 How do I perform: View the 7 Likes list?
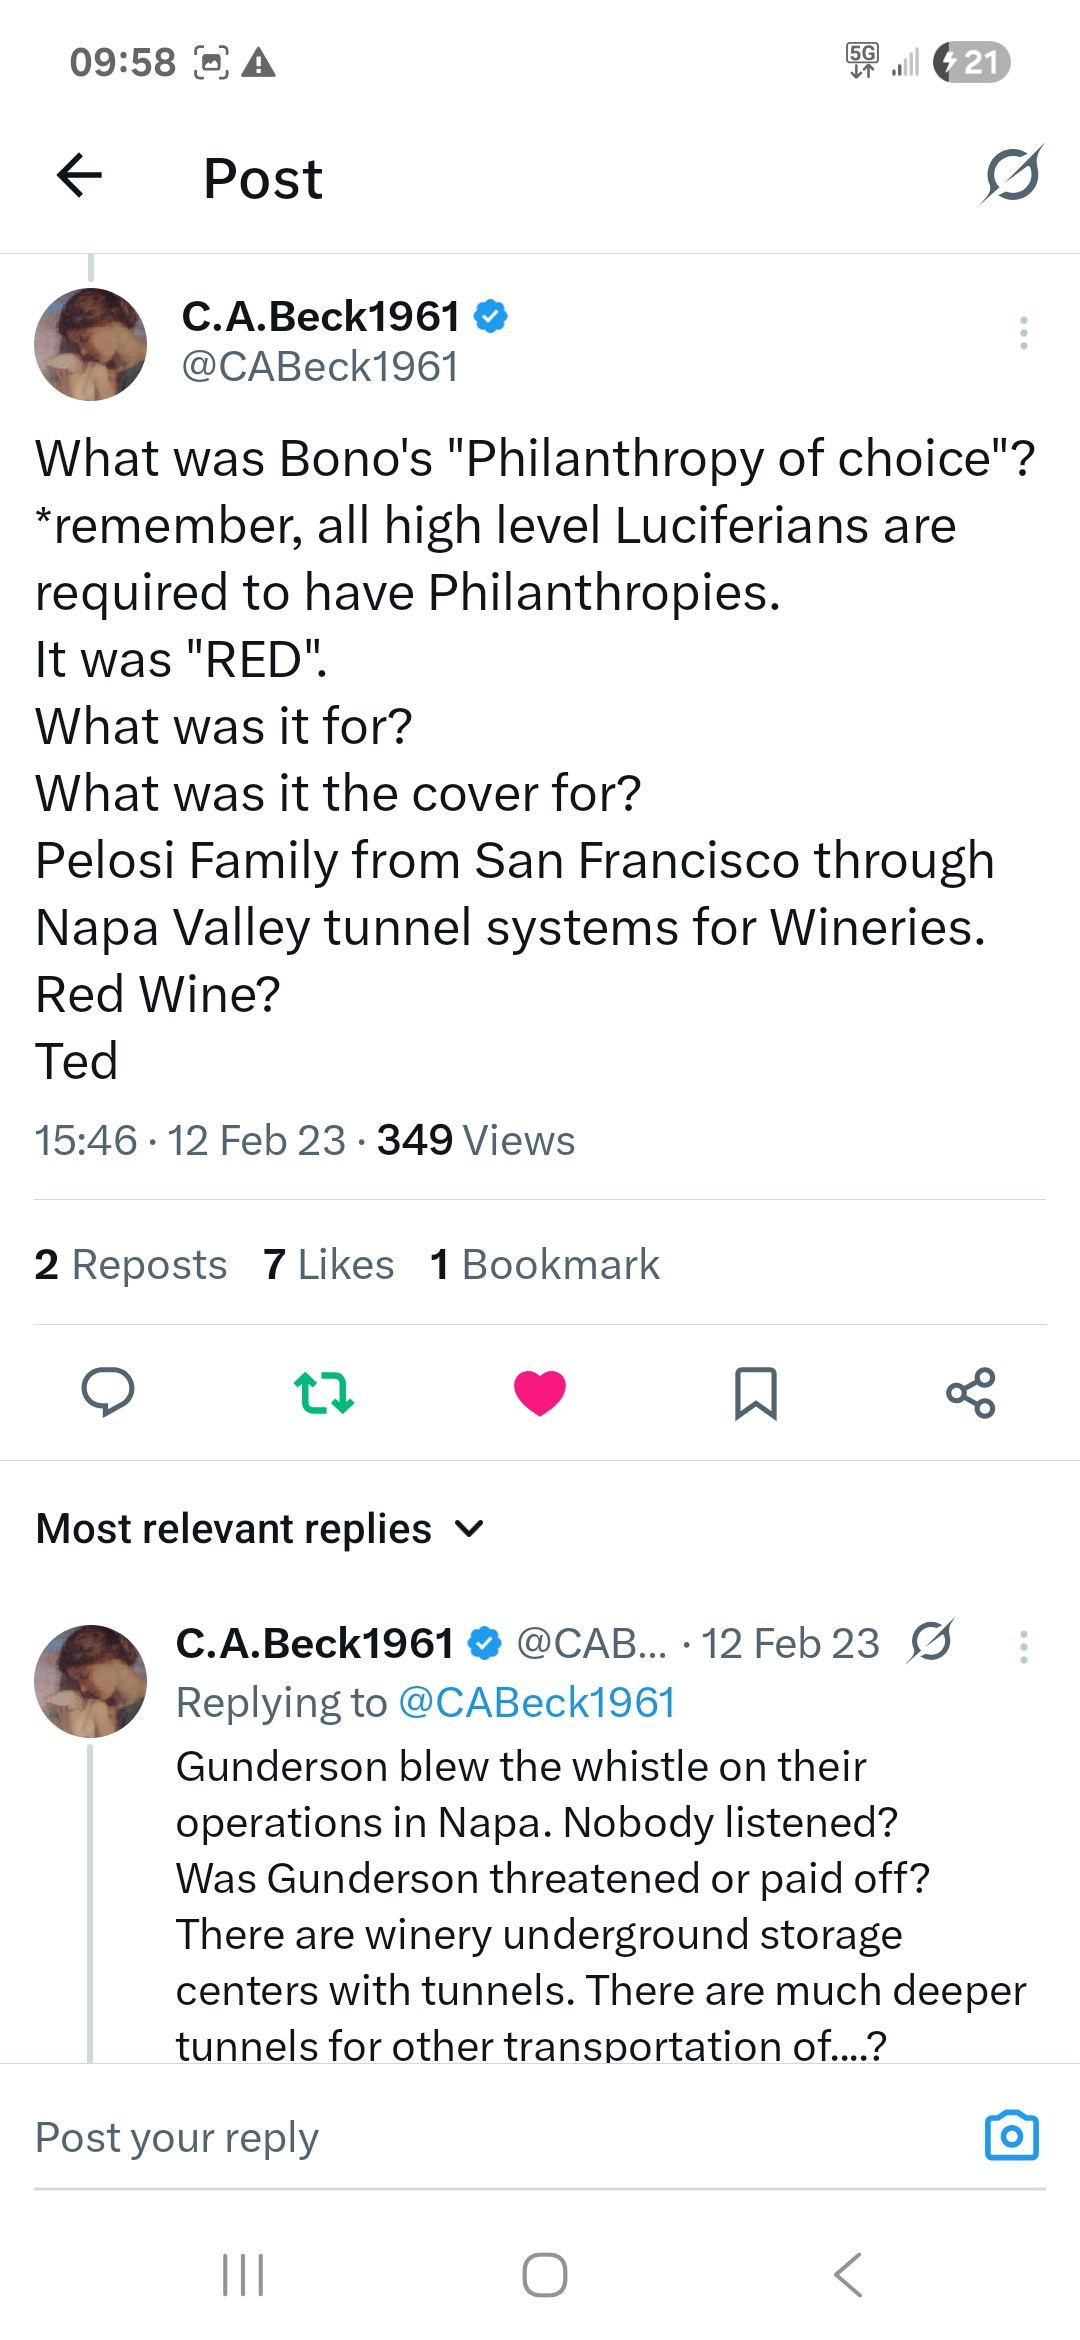click(x=328, y=1265)
